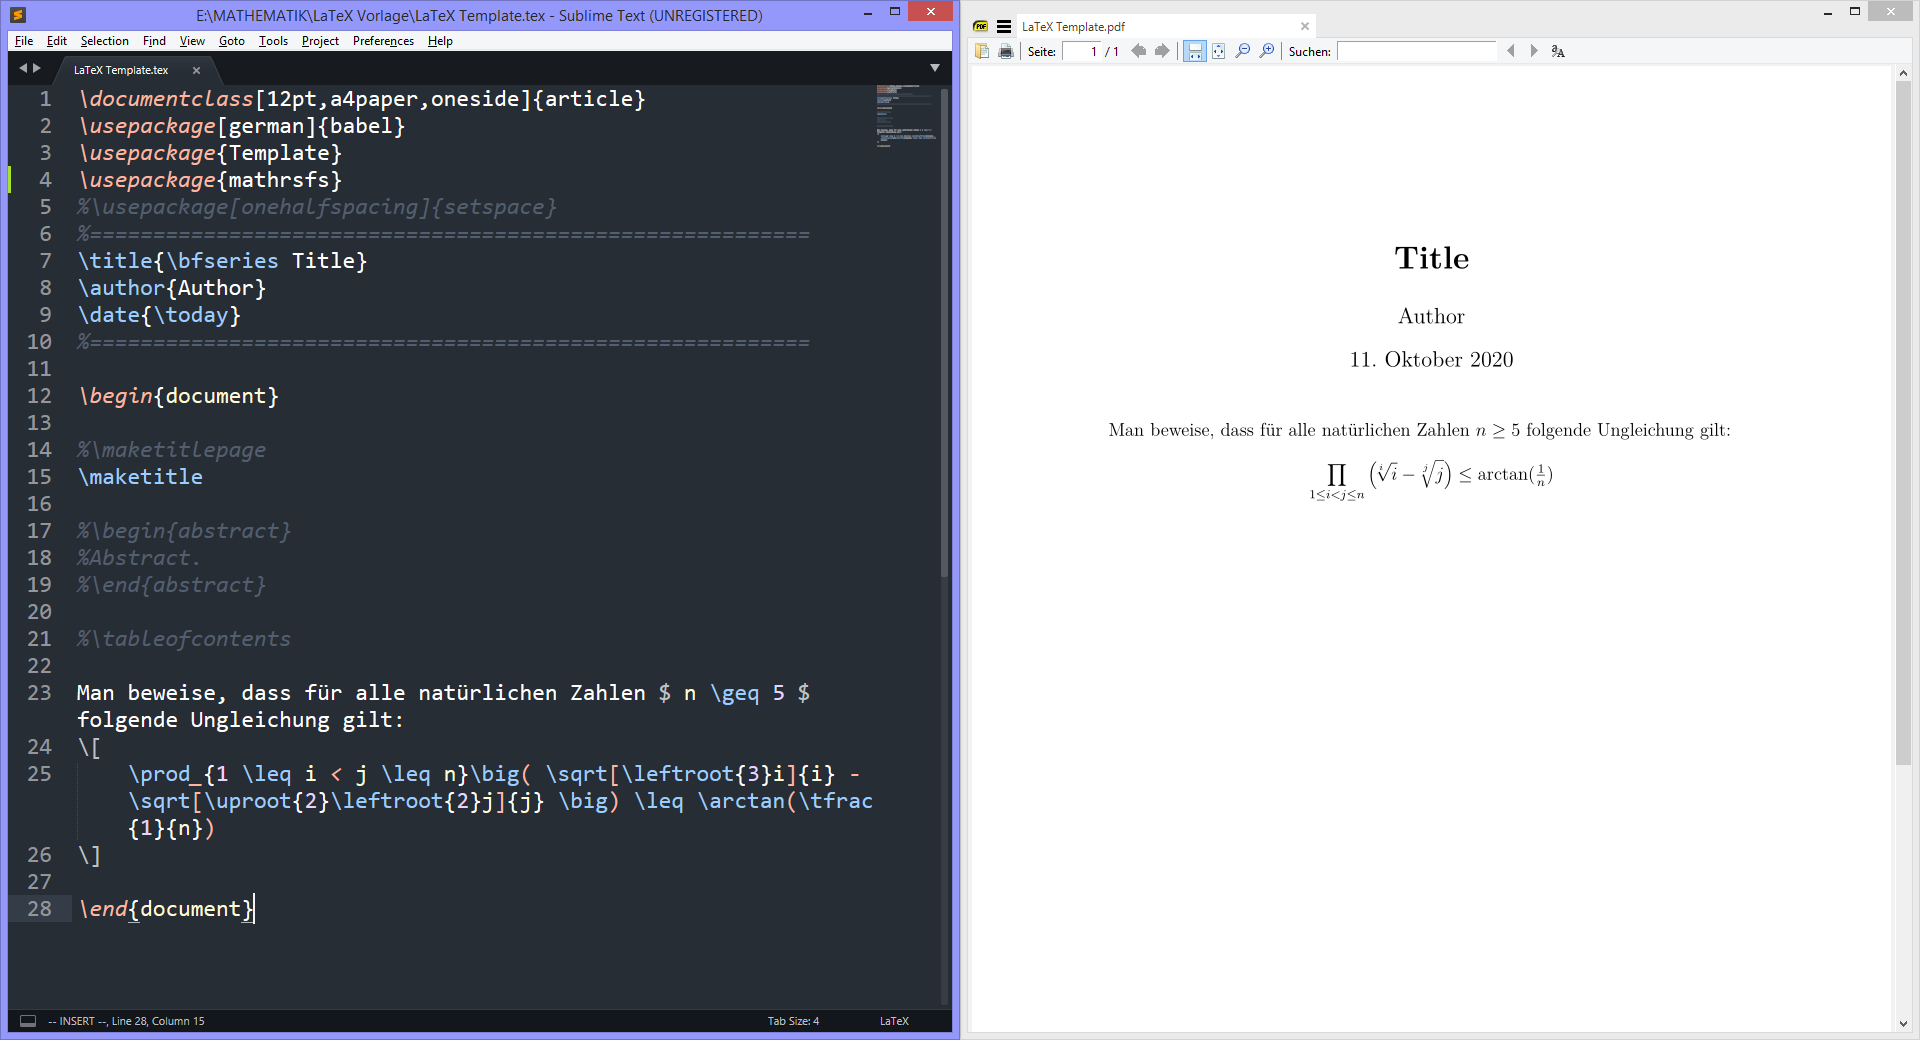Screen dimensions: 1920x1040
Task: Zoom out of the PDF page
Action: pyautogui.click(x=1242, y=51)
